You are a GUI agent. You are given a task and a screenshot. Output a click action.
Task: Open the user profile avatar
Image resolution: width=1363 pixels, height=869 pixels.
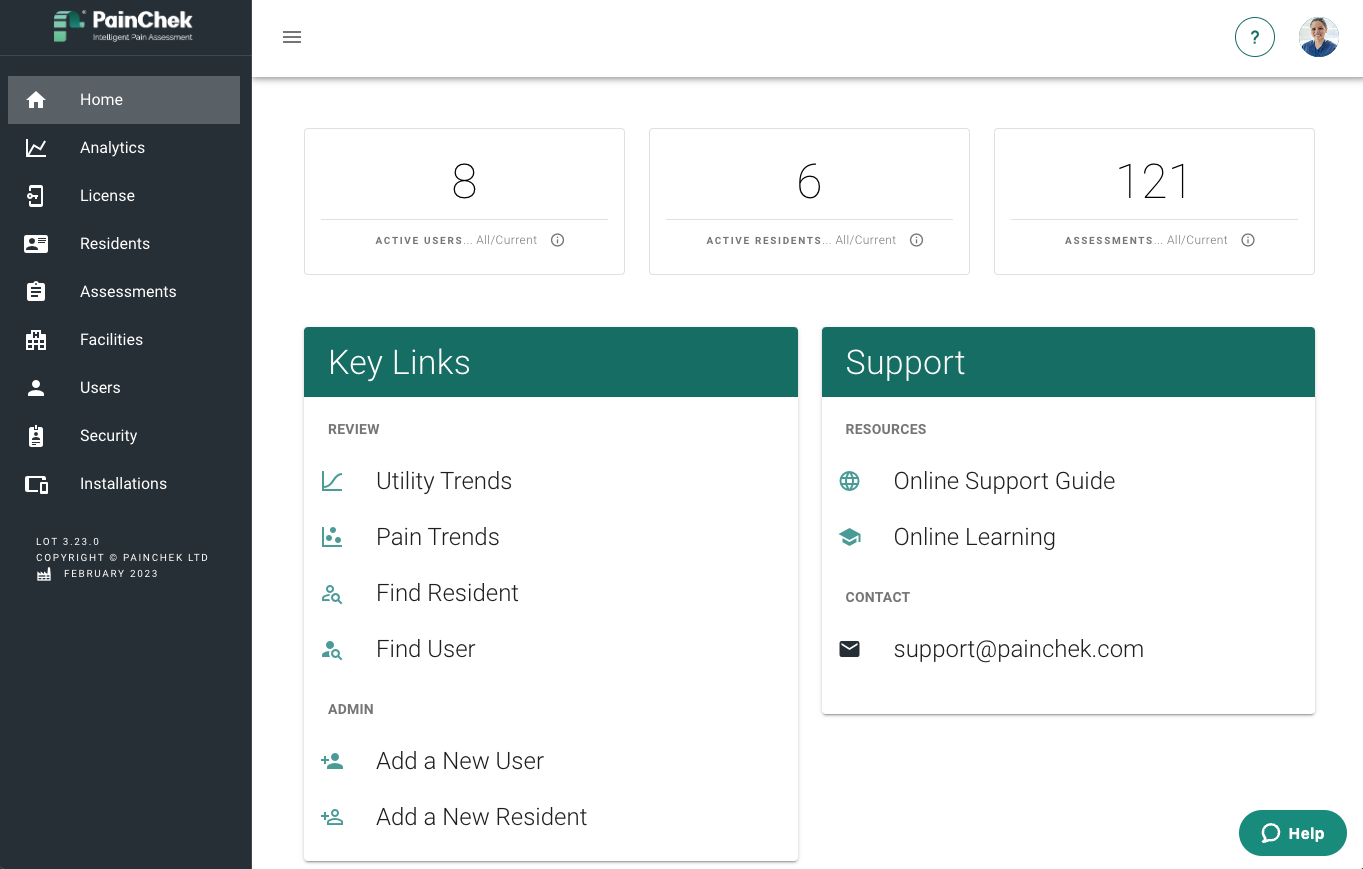coord(1319,37)
